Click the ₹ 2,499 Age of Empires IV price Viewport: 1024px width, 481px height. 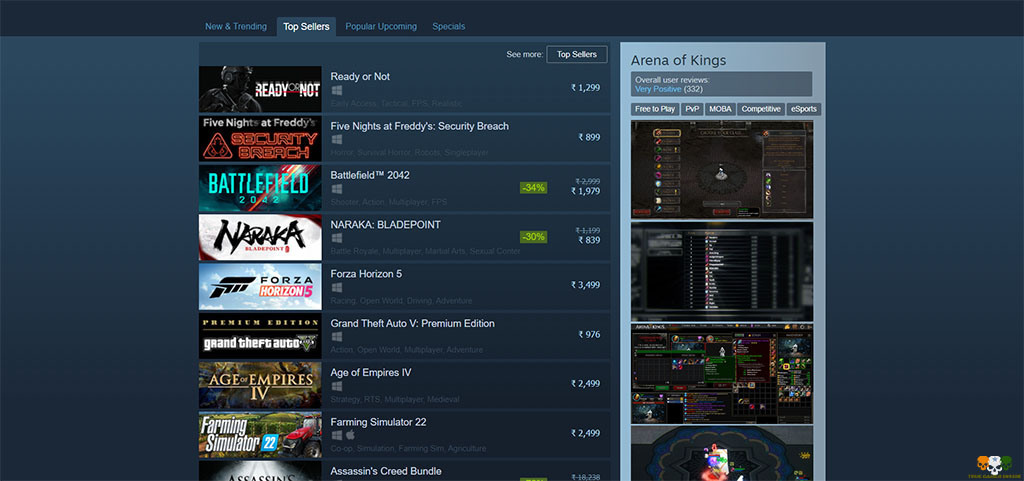point(585,384)
